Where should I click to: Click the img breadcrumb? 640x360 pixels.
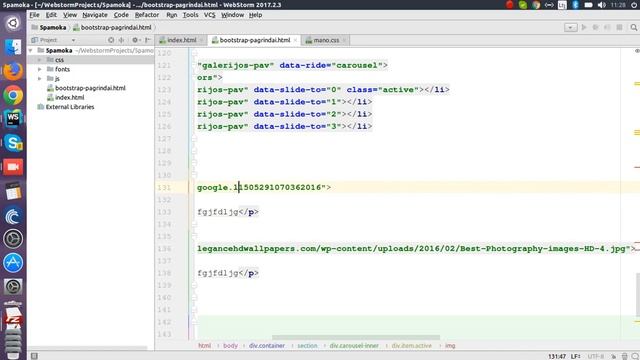(x=450, y=346)
